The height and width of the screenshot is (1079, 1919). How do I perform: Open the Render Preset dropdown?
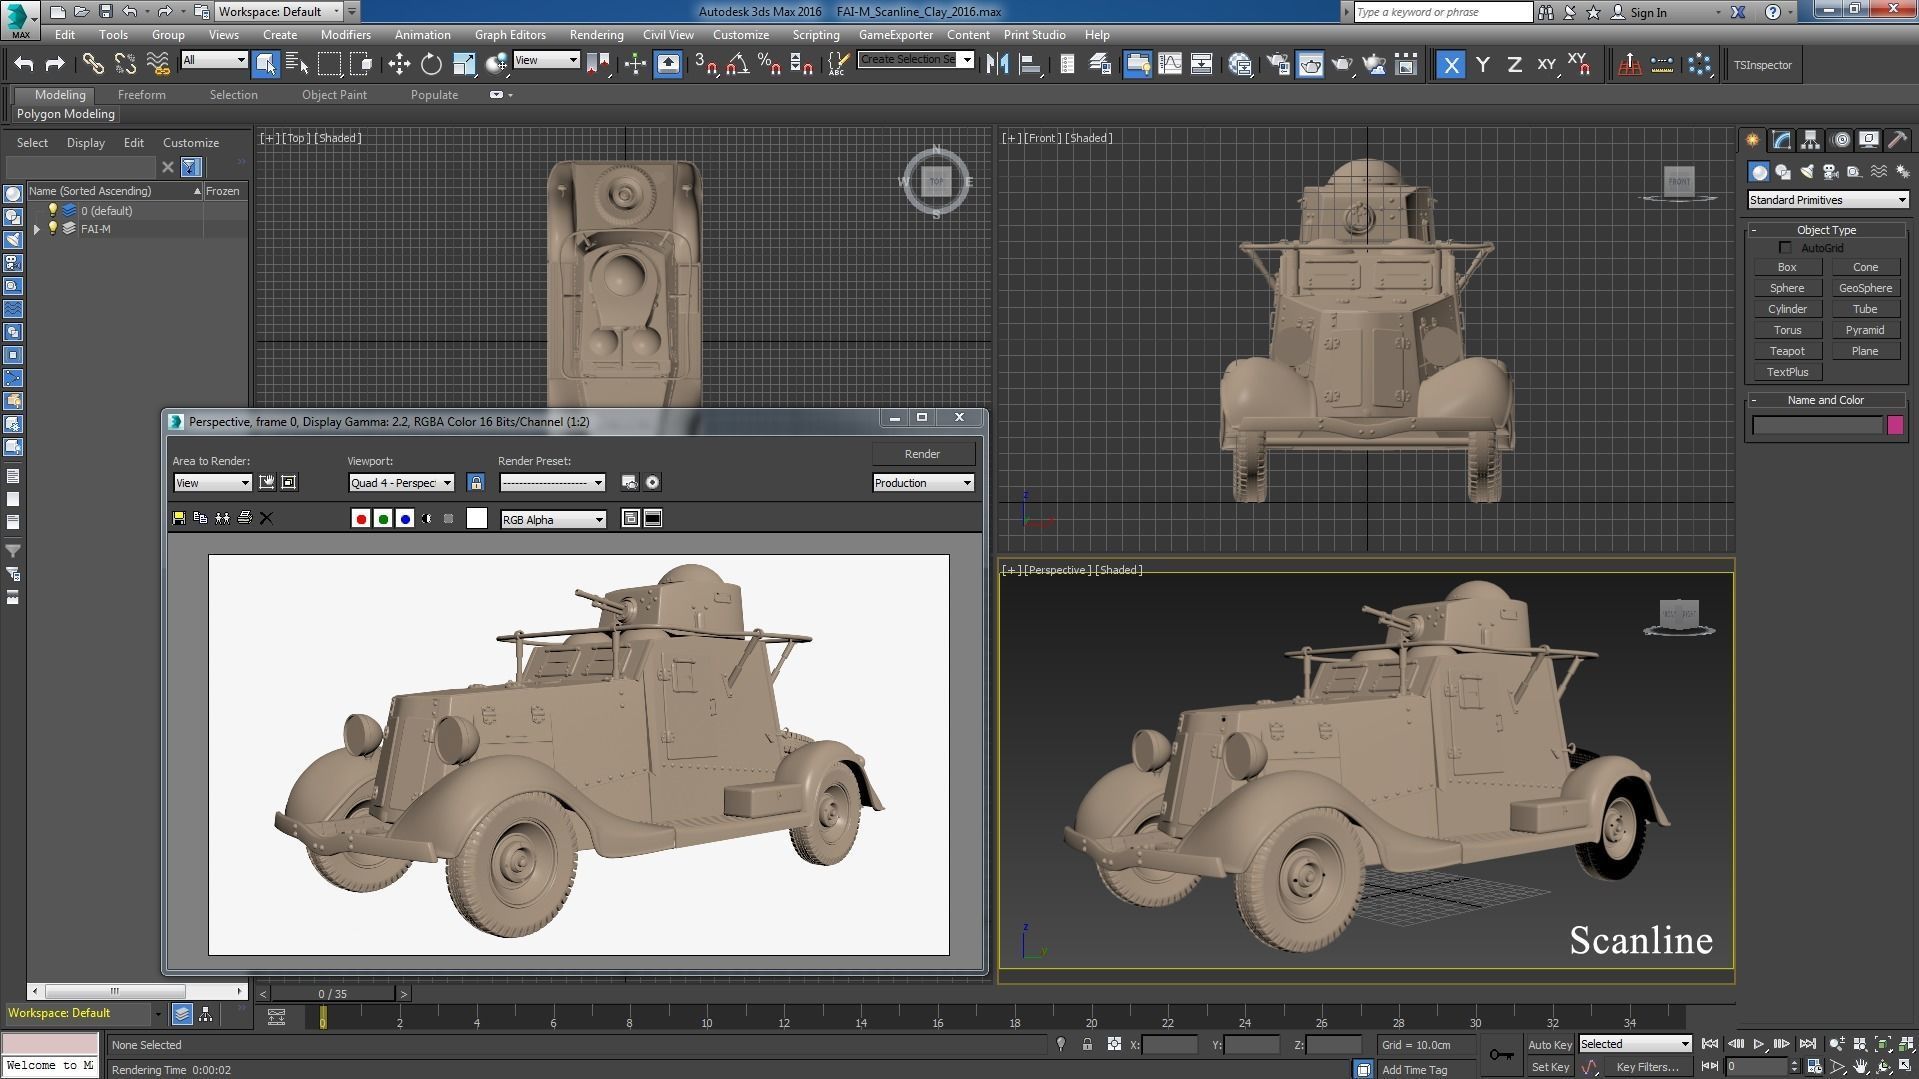click(x=552, y=483)
